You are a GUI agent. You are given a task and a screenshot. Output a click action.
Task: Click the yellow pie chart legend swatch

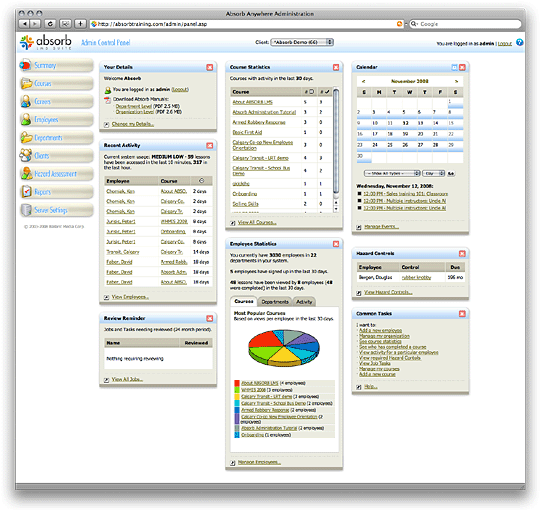237,396
